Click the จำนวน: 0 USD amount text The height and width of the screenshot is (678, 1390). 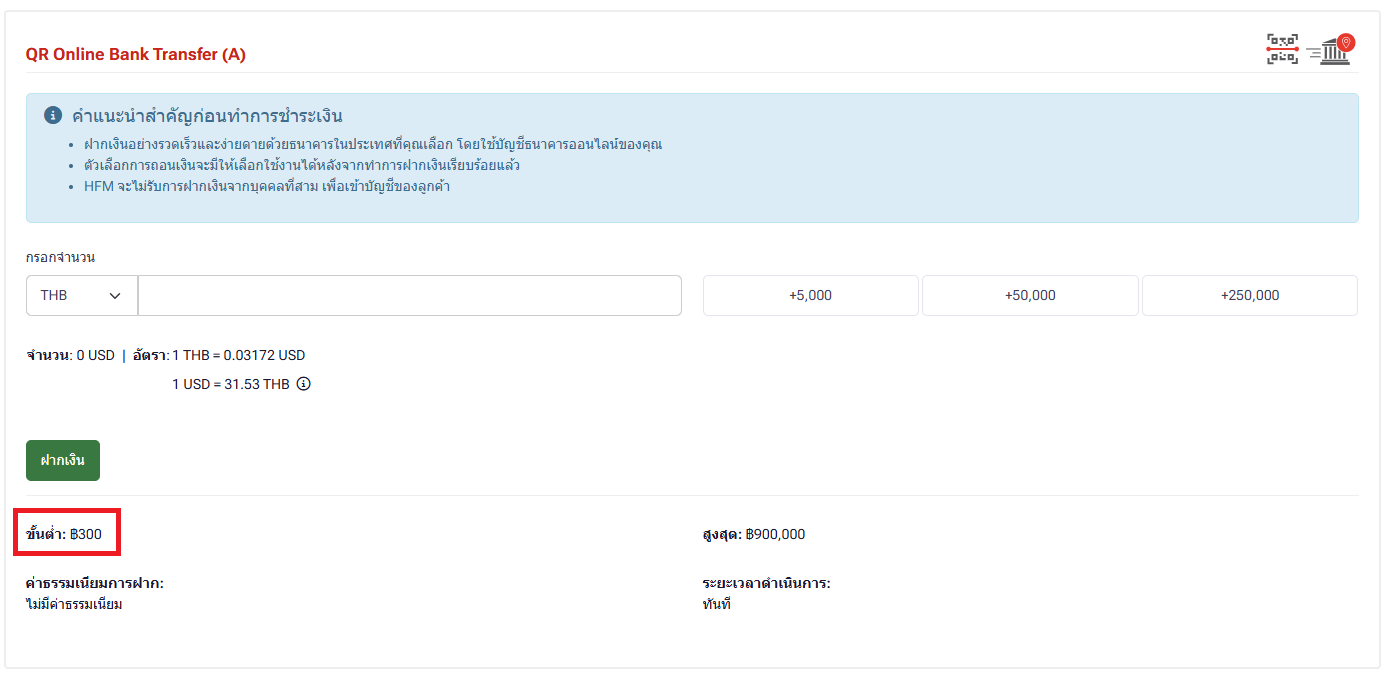(70, 355)
